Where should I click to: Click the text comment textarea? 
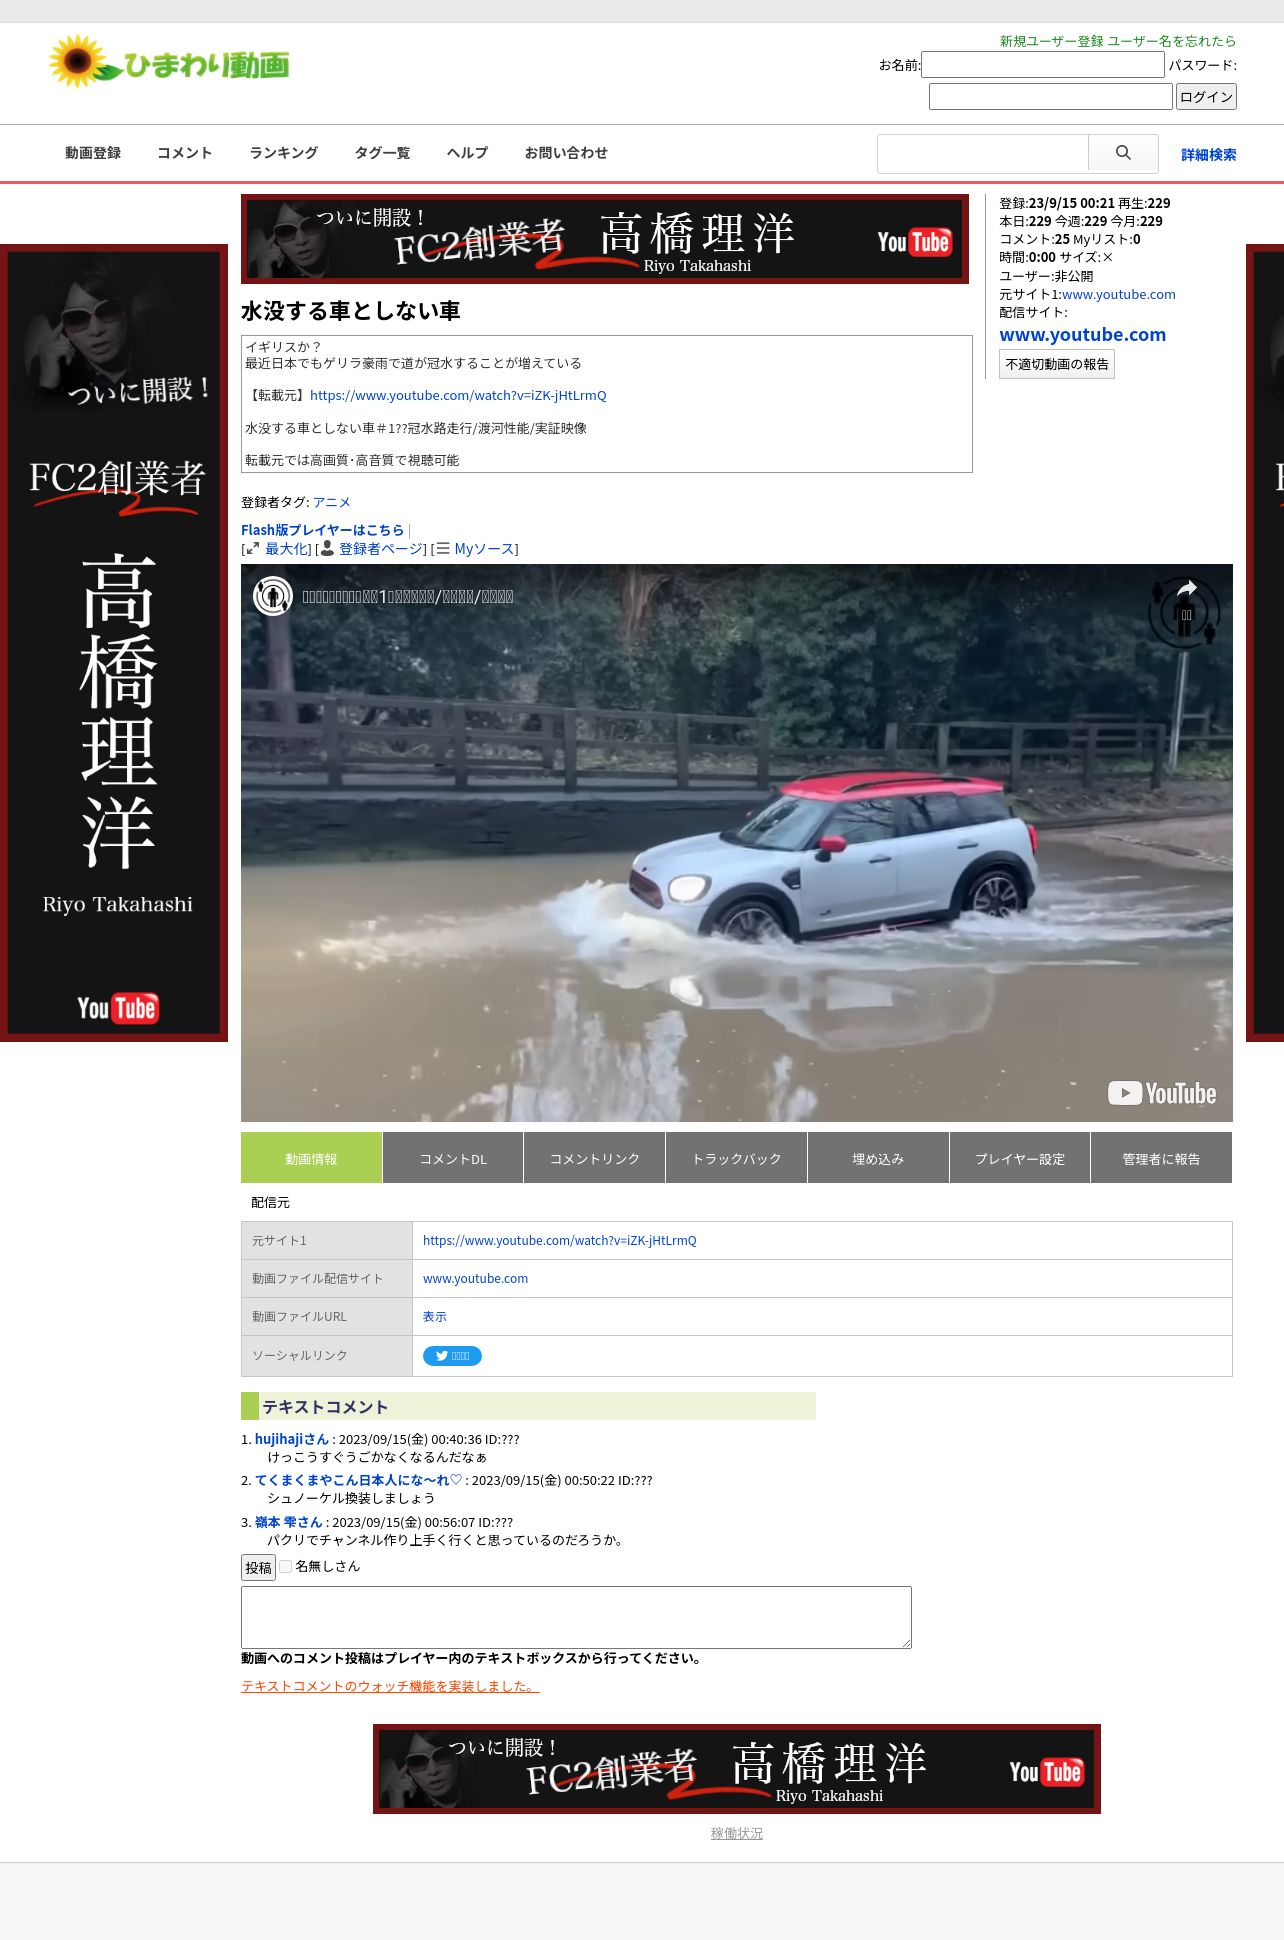[576, 1617]
